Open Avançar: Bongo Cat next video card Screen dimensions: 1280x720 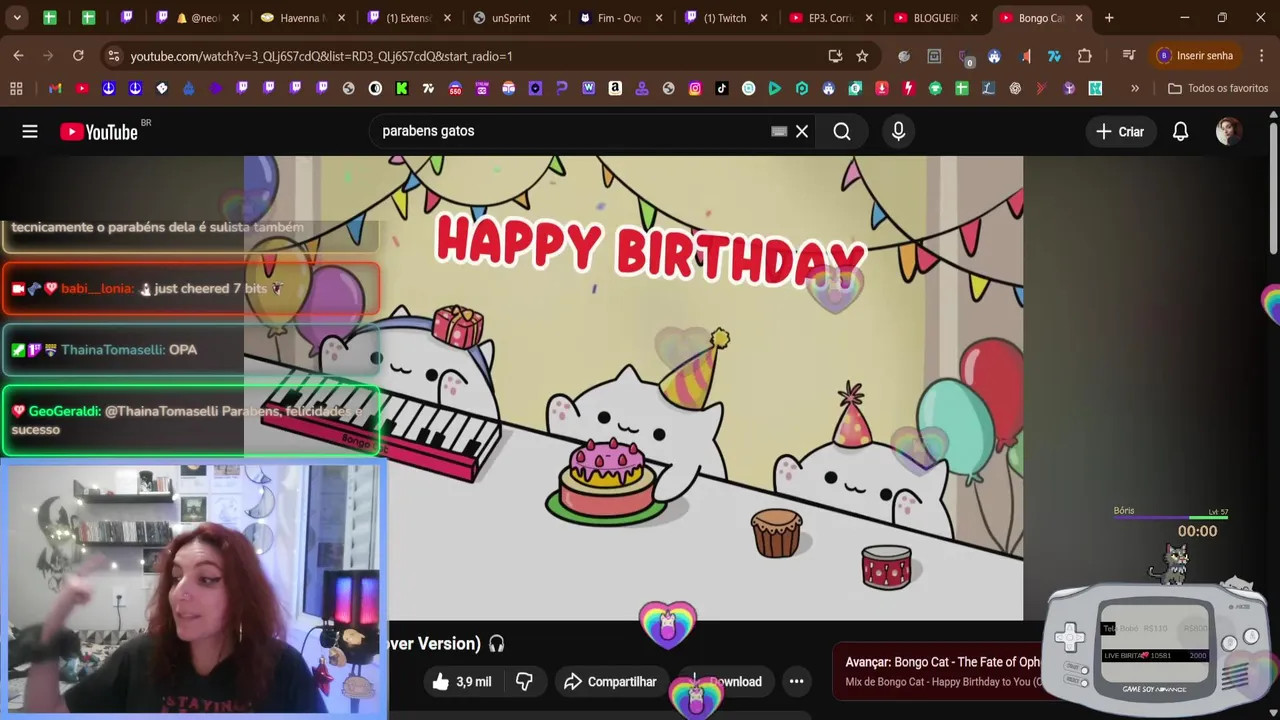point(940,671)
